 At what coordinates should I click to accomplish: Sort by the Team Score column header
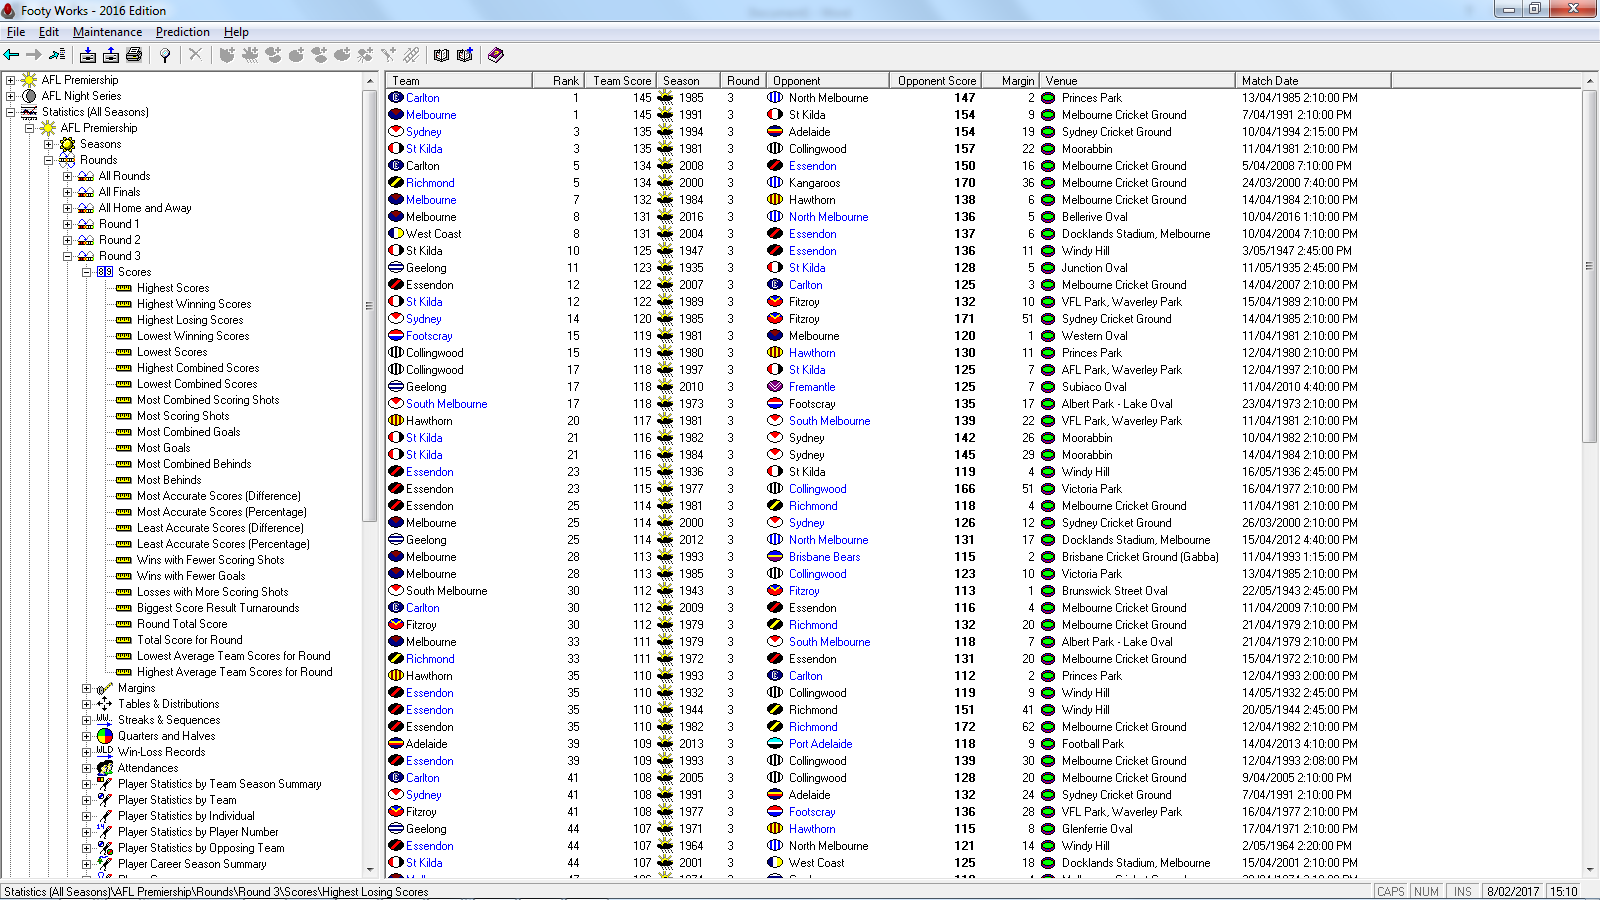click(x=621, y=81)
